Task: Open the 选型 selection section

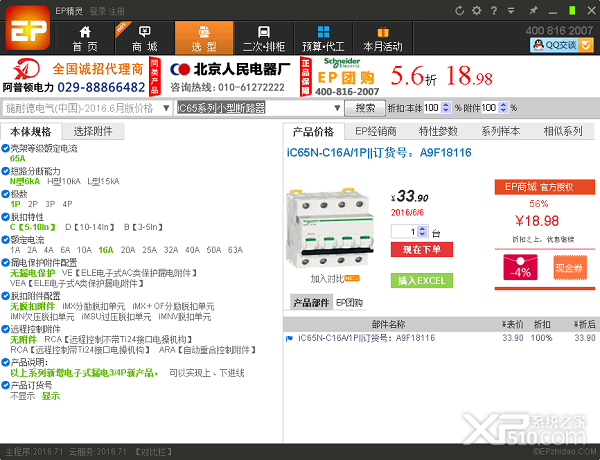Action: click(x=204, y=38)
